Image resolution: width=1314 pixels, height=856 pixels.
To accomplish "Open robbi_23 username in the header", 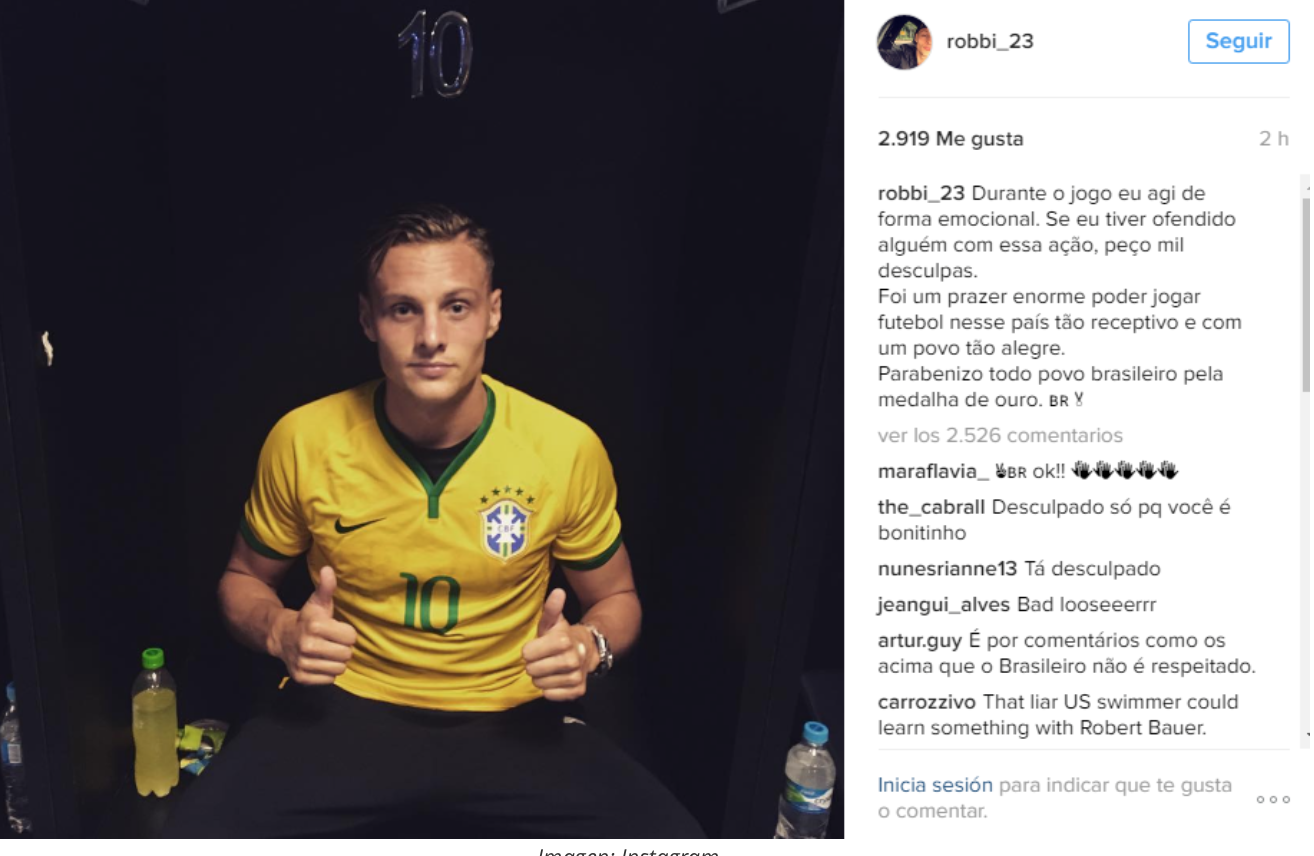I will click(x=990, y=42).
